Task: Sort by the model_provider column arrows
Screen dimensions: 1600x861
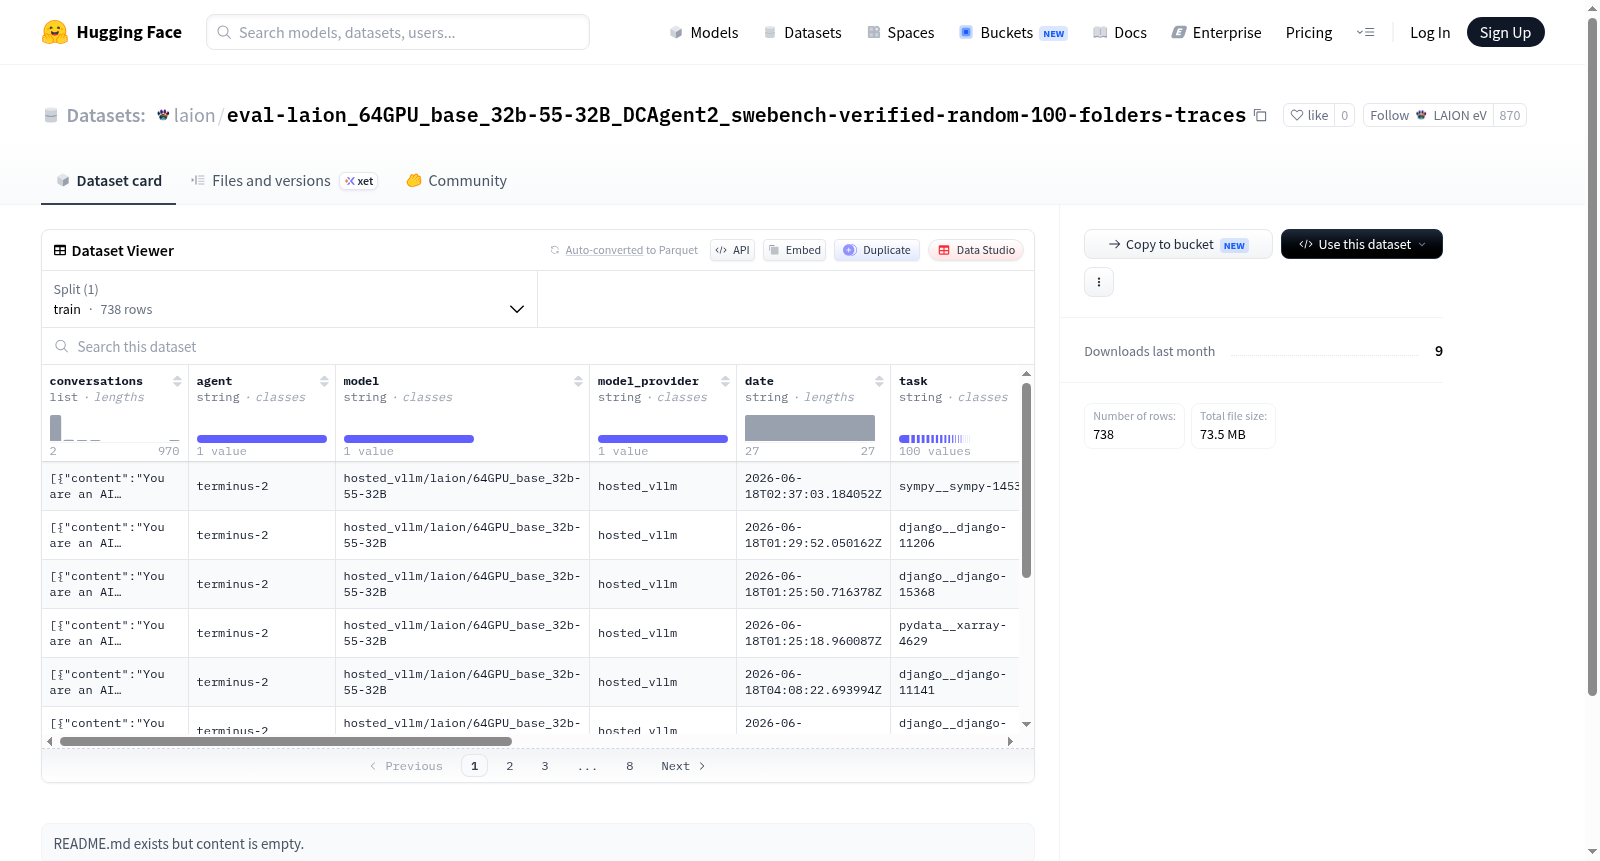Action: coord(725,381)
